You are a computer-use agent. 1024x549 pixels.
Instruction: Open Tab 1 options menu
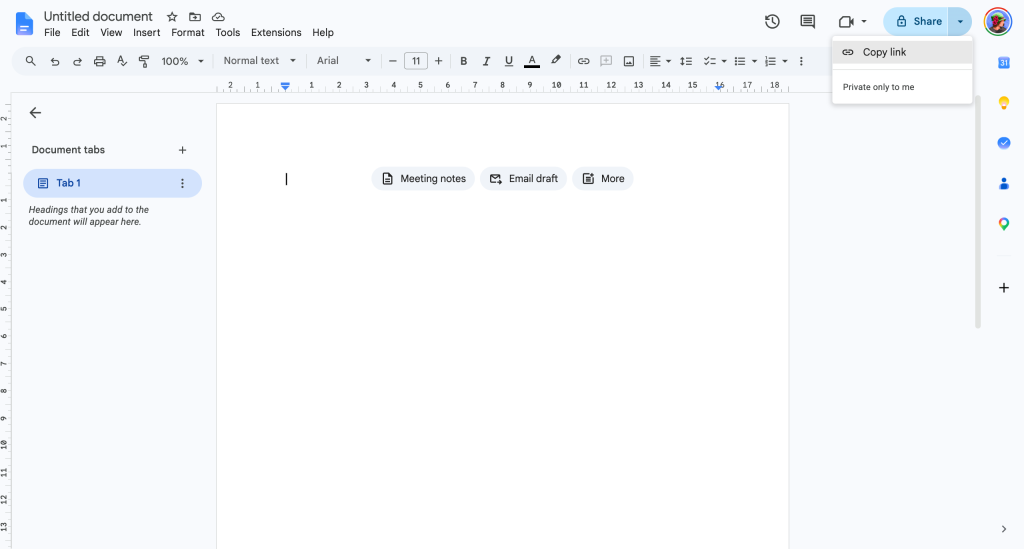click(x=182, y=183)
